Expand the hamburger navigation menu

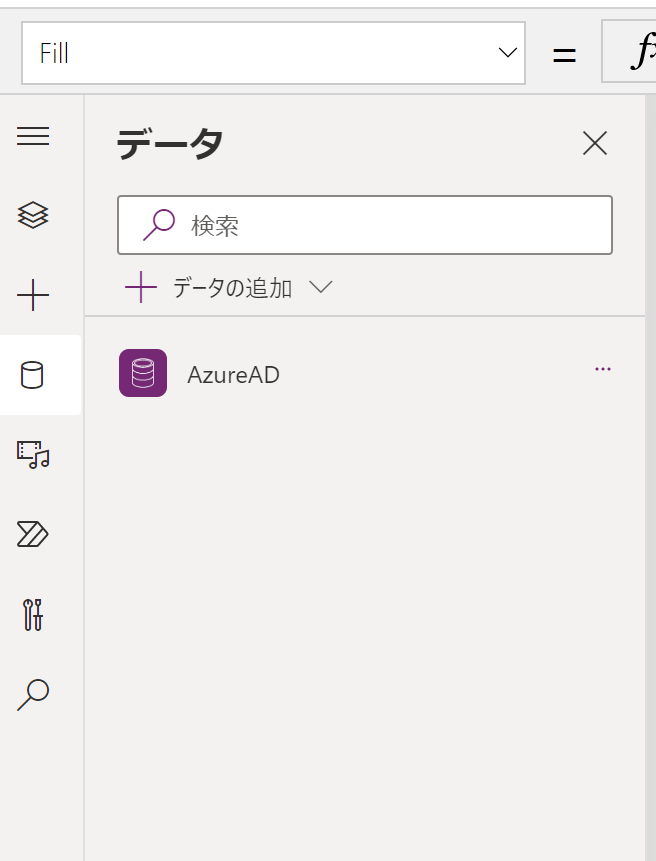(x=33, y=137)
